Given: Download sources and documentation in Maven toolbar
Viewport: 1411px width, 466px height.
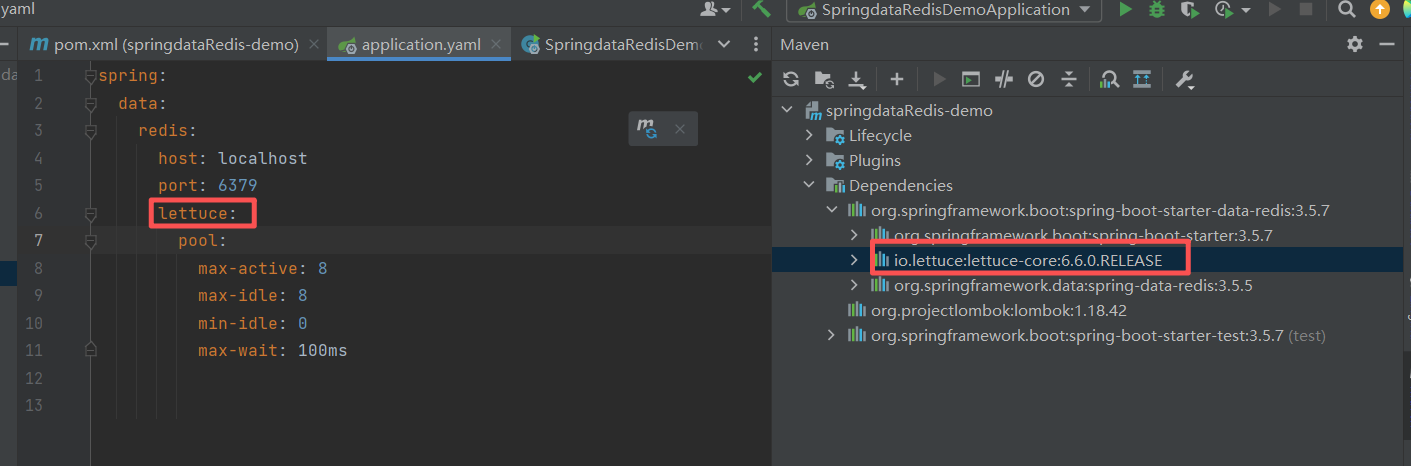Looking at the screenshot, I should click(x=857, y=79).
